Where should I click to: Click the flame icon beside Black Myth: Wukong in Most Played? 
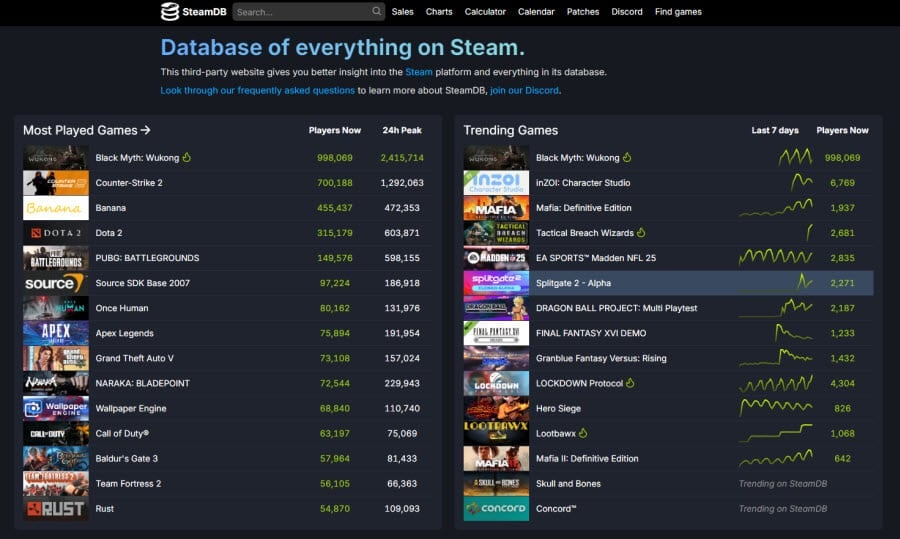(187, 157)
